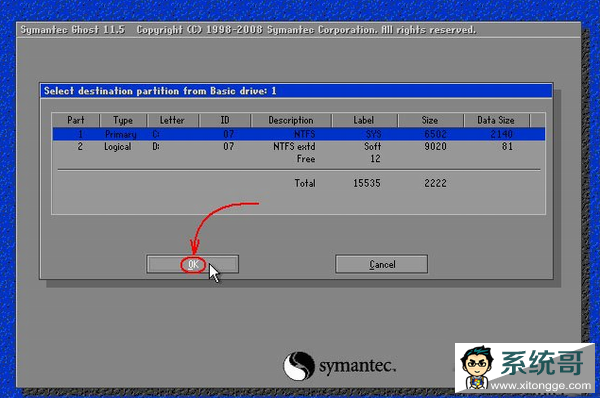The height and width of the screenshot is (398, 600).
Task: Click the xitongge cartoon mascot icon
Action: 477,367
